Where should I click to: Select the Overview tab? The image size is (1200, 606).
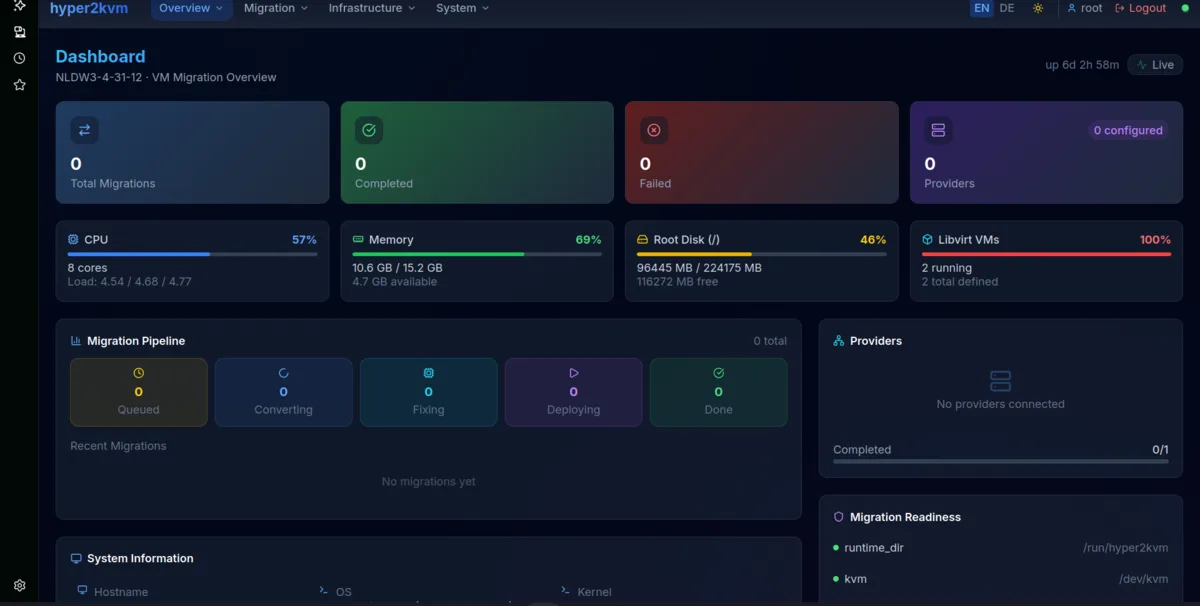coord(190,8)
